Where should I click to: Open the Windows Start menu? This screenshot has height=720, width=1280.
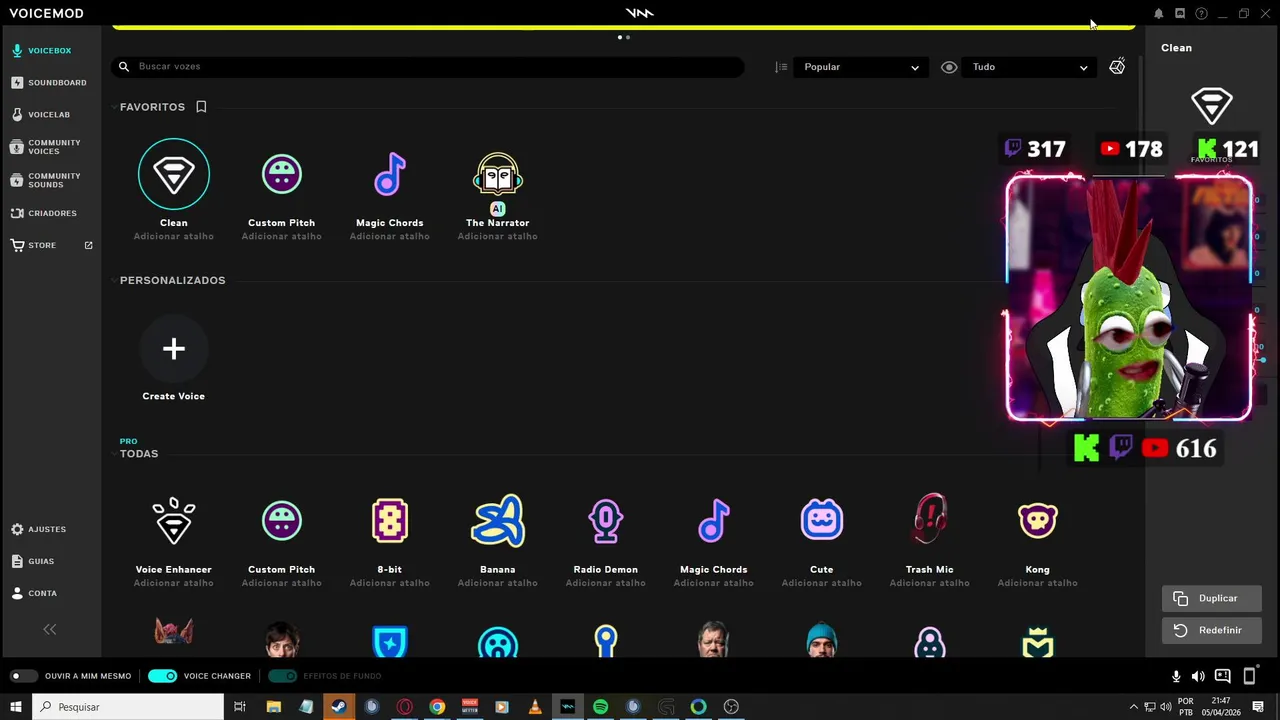click(16, 707)
